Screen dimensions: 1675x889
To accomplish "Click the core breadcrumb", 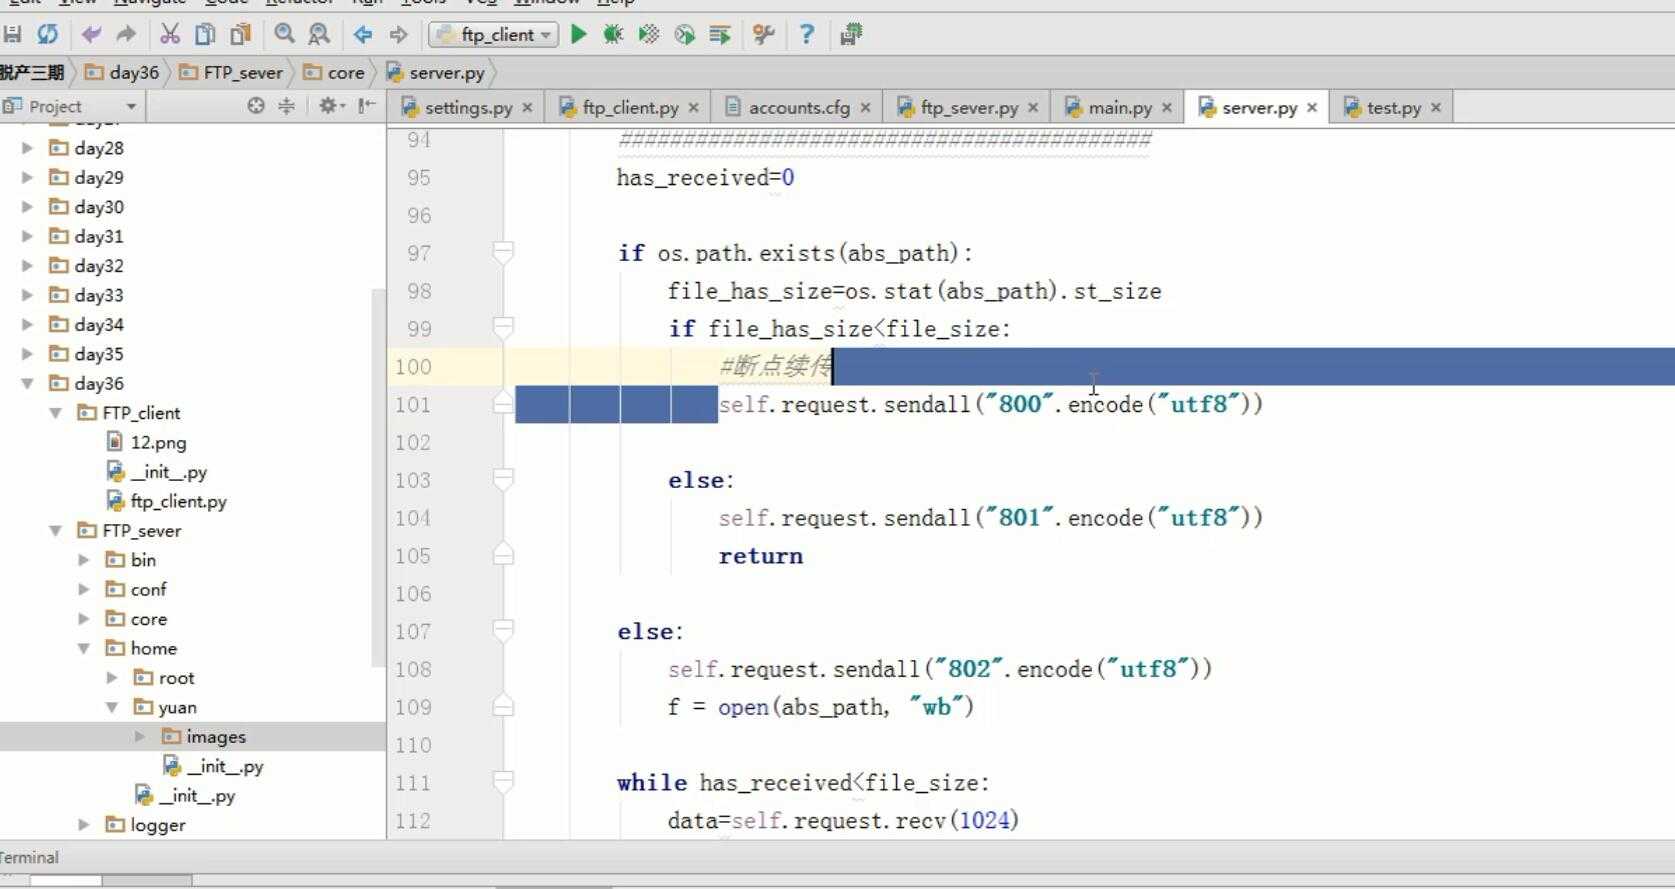I will click(334, 72).
